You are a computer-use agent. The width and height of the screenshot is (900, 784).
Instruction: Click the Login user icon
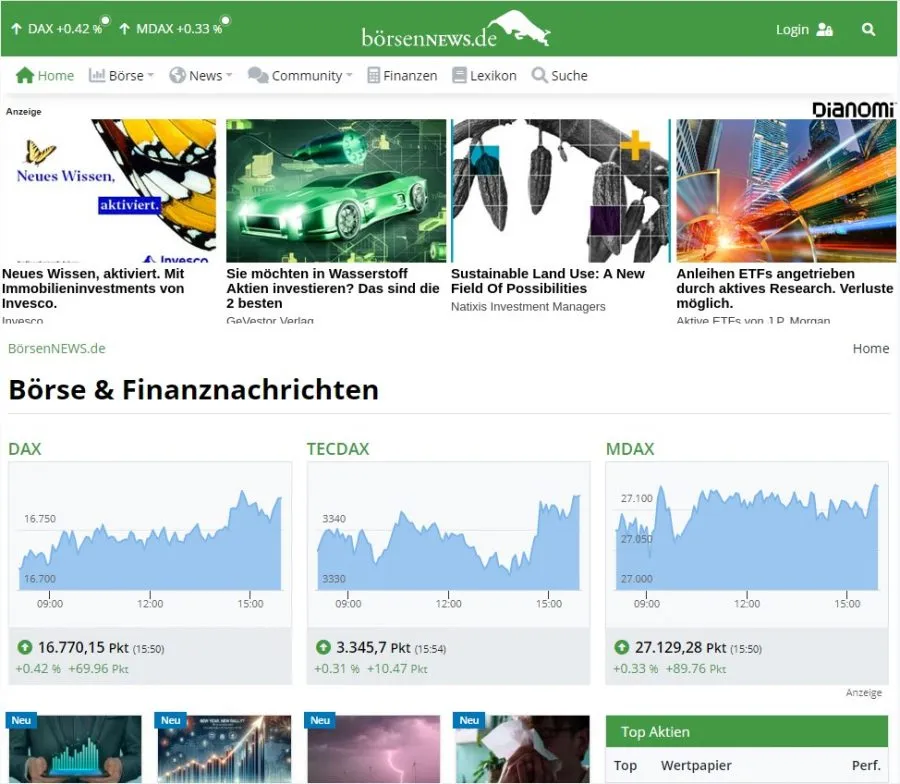(x=824, y=29)
